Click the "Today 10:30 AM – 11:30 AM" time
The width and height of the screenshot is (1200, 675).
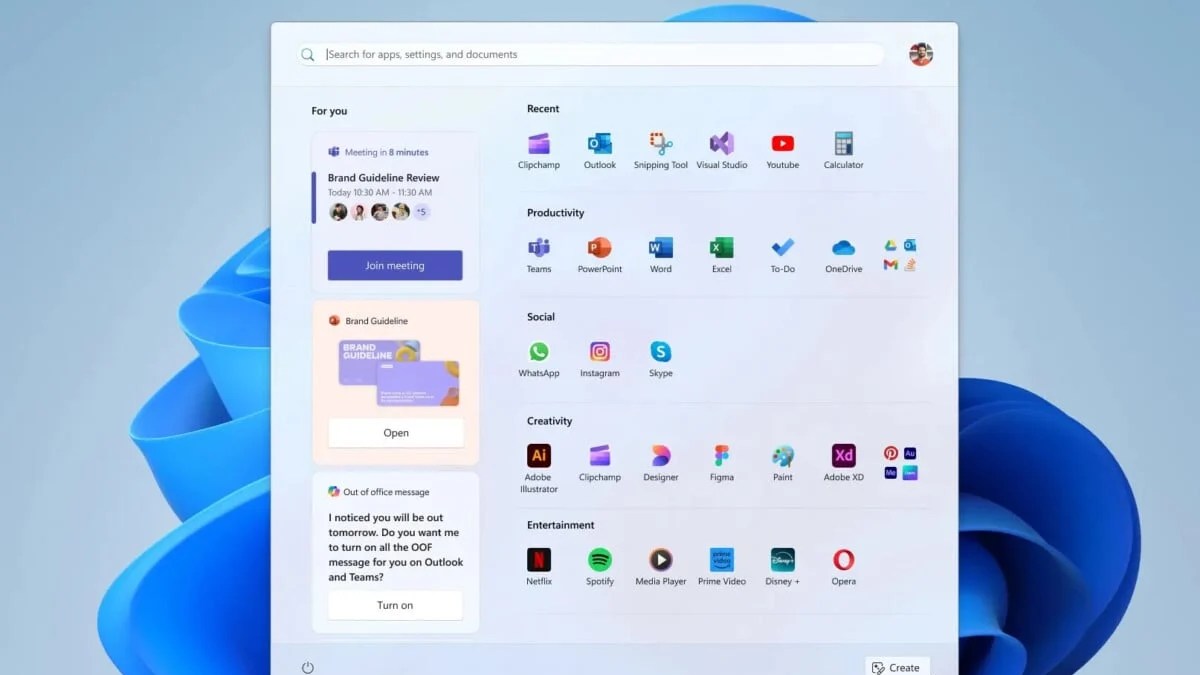point(380,193)
